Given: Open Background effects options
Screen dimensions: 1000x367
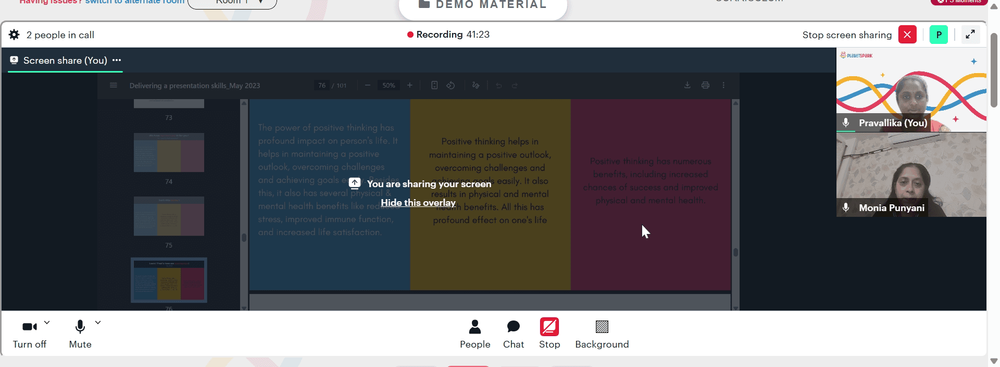Looking at the screenshot, I should (602, 334).
